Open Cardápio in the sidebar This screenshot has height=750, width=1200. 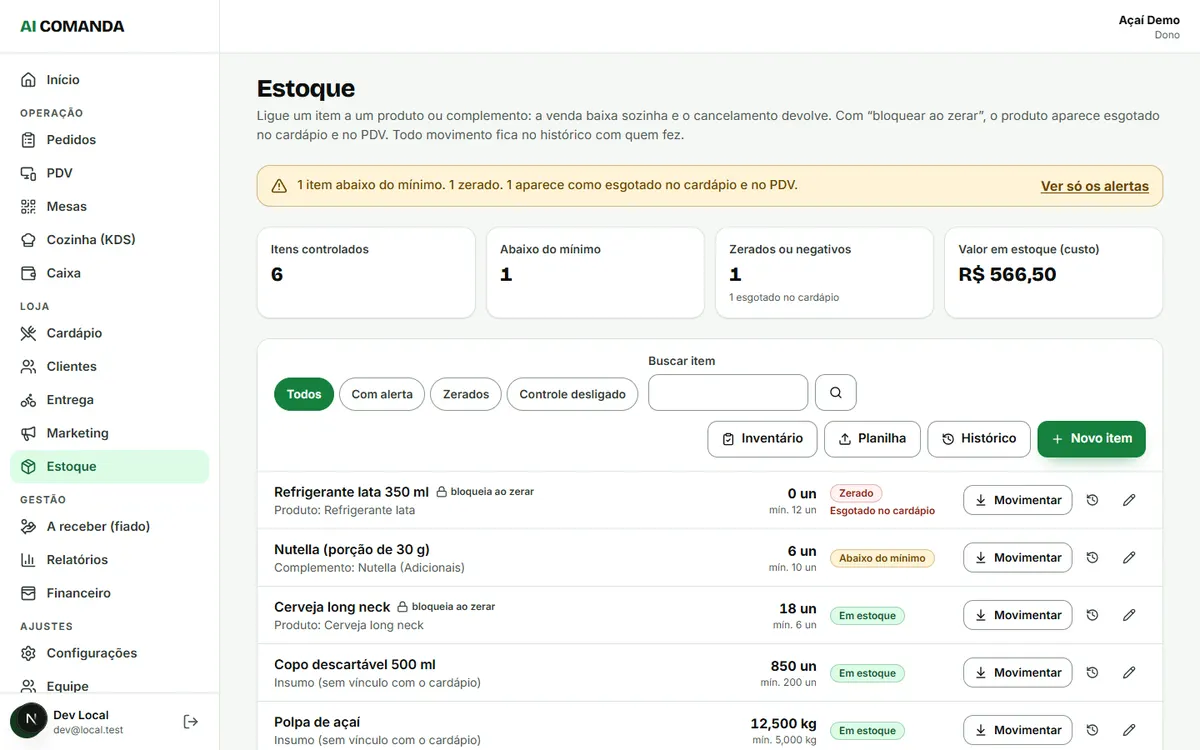click(x=110, y=333)
